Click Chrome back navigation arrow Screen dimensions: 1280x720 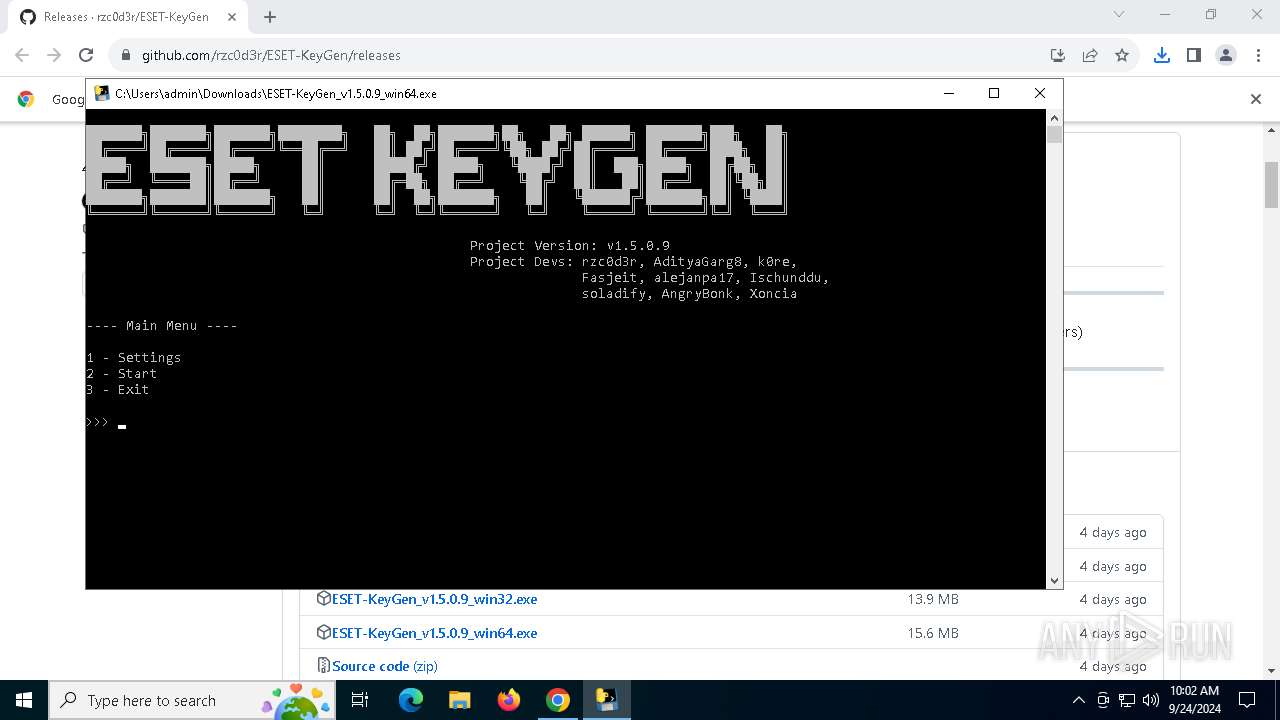point(22,55)
